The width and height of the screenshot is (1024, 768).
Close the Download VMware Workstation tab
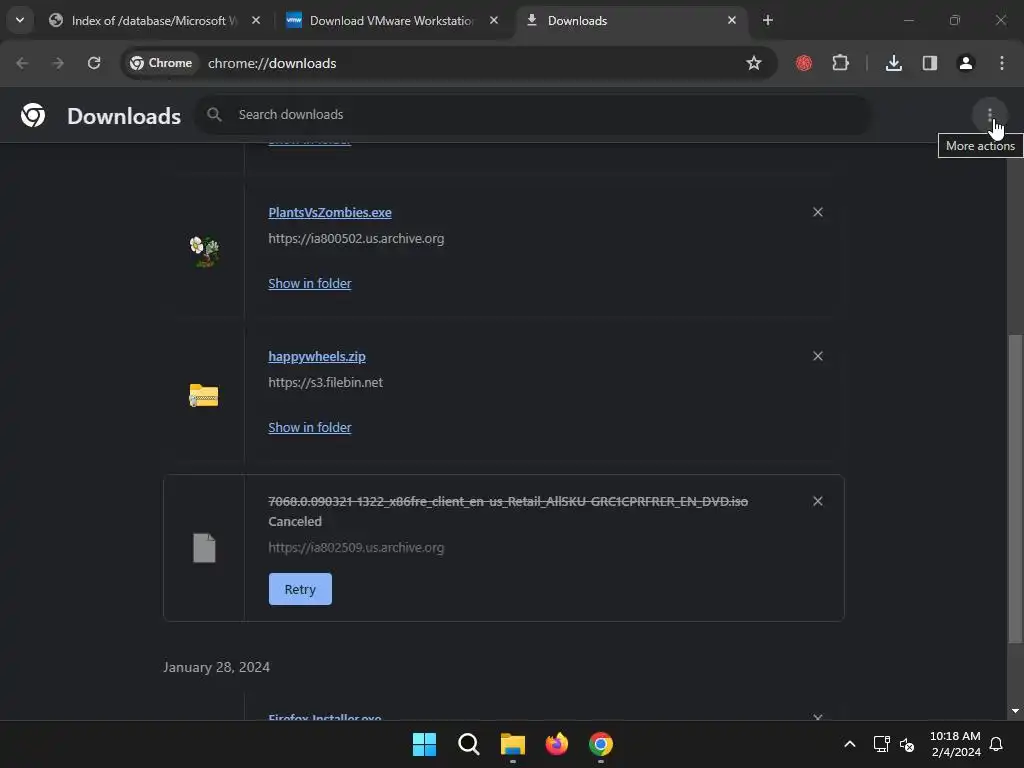click(494, 20)
